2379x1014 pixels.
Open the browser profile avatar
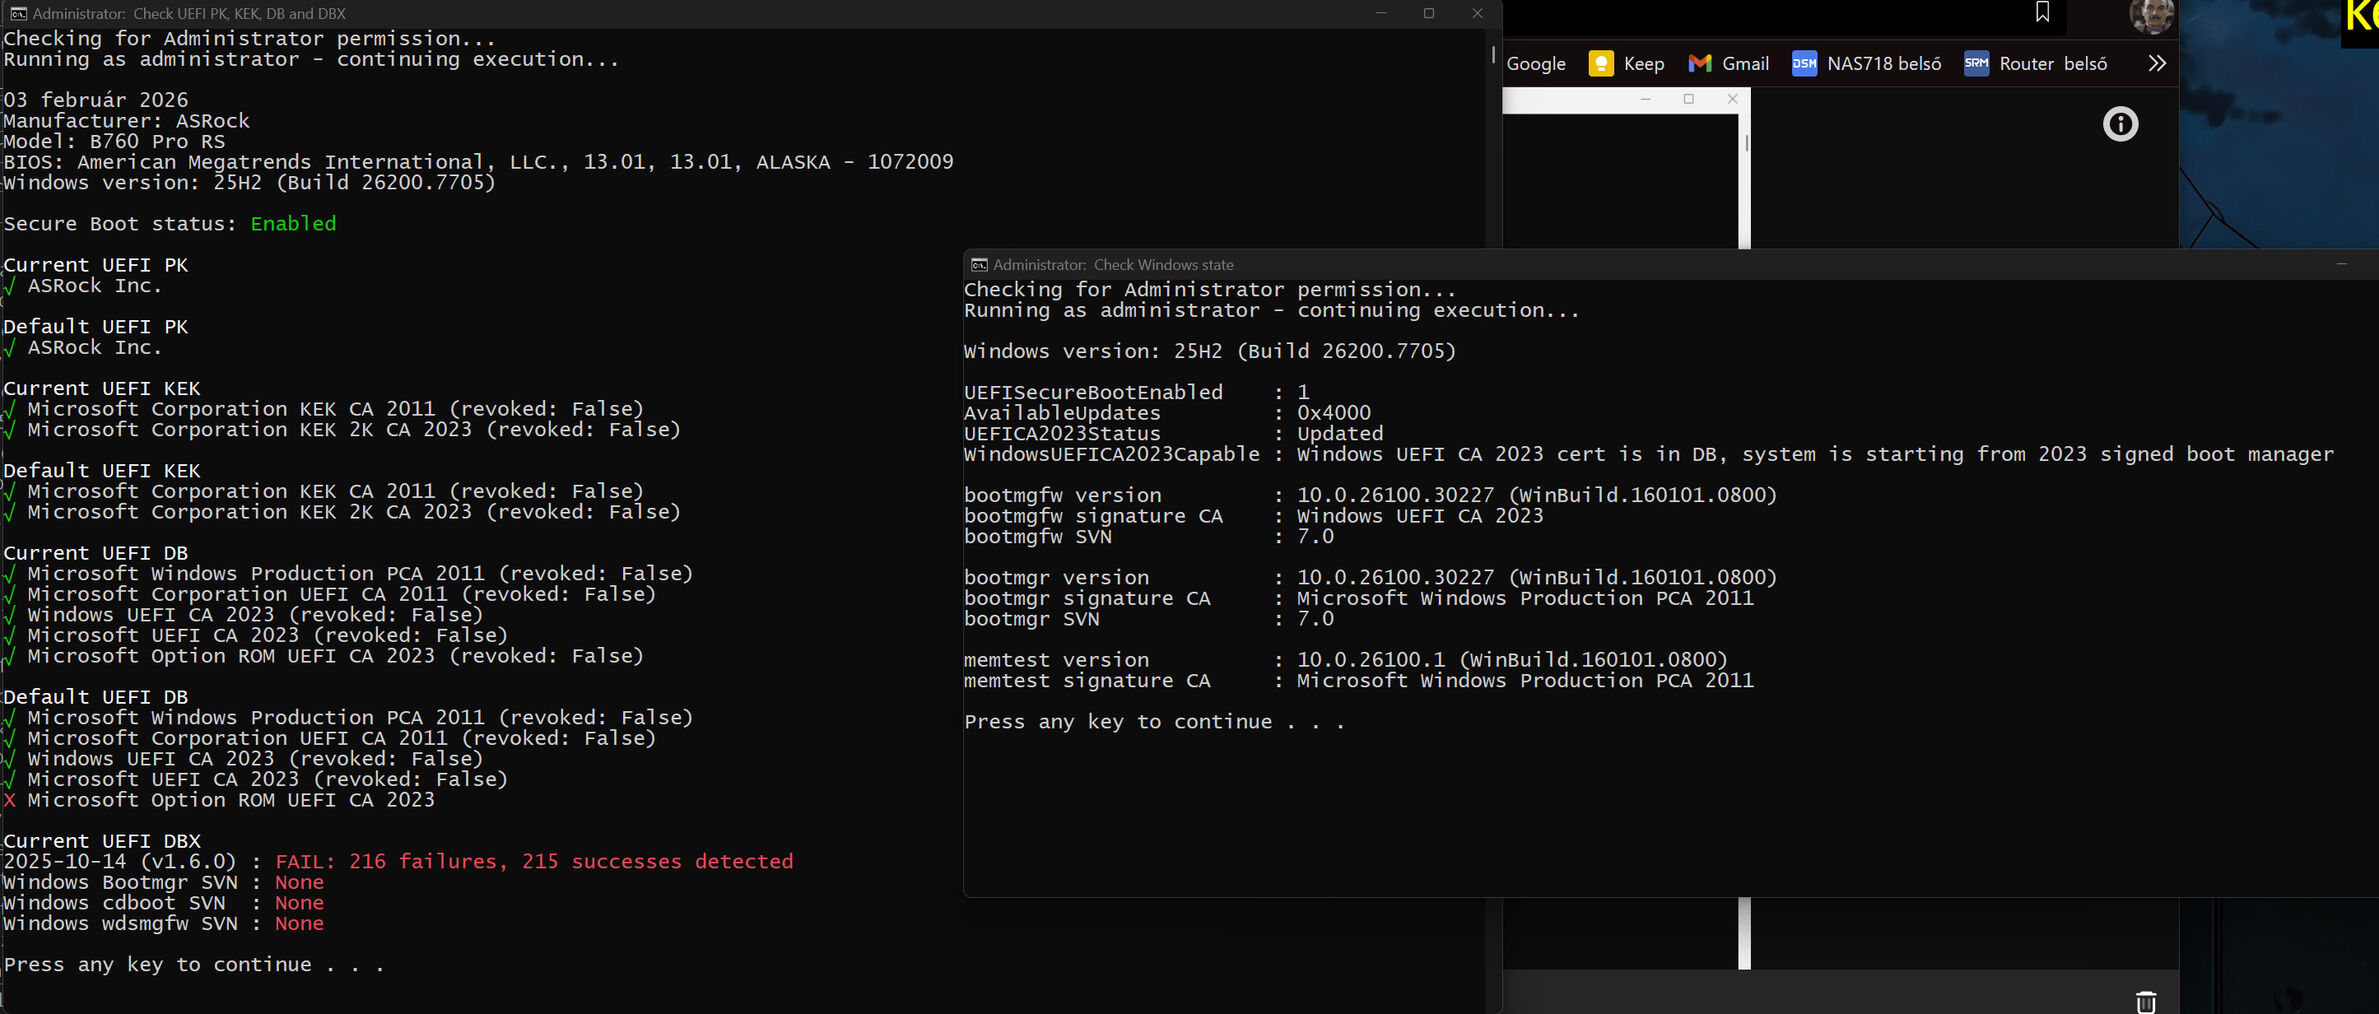pos(2151,15)
